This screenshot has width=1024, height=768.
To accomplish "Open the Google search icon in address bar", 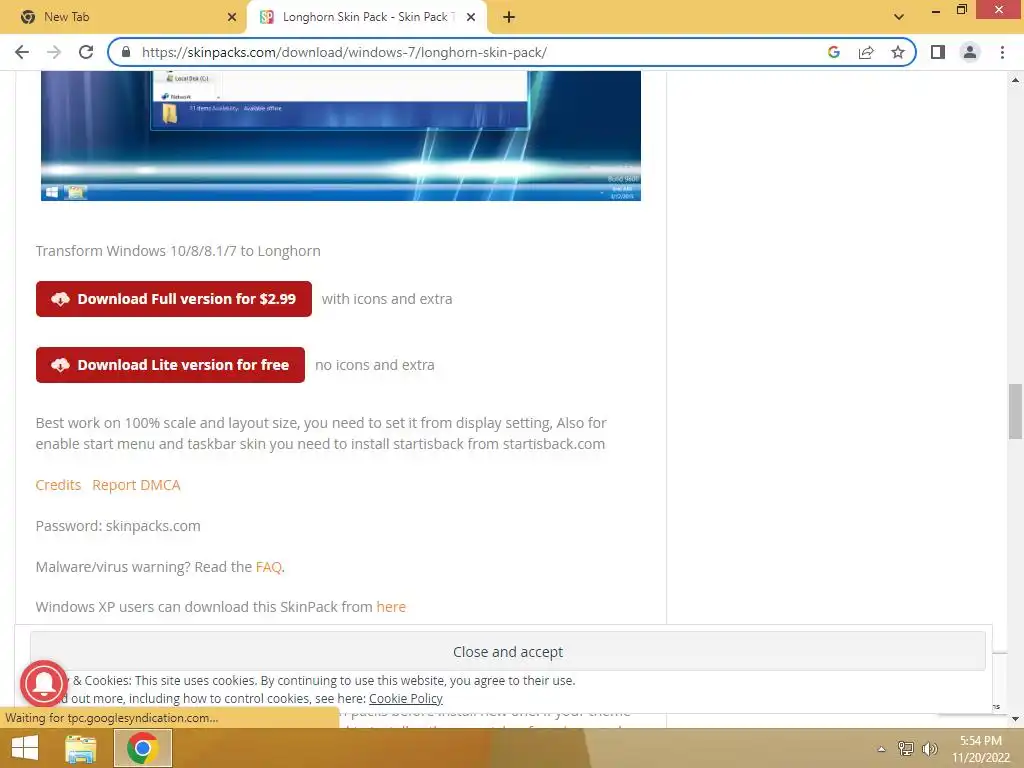I will pos(833,52).
